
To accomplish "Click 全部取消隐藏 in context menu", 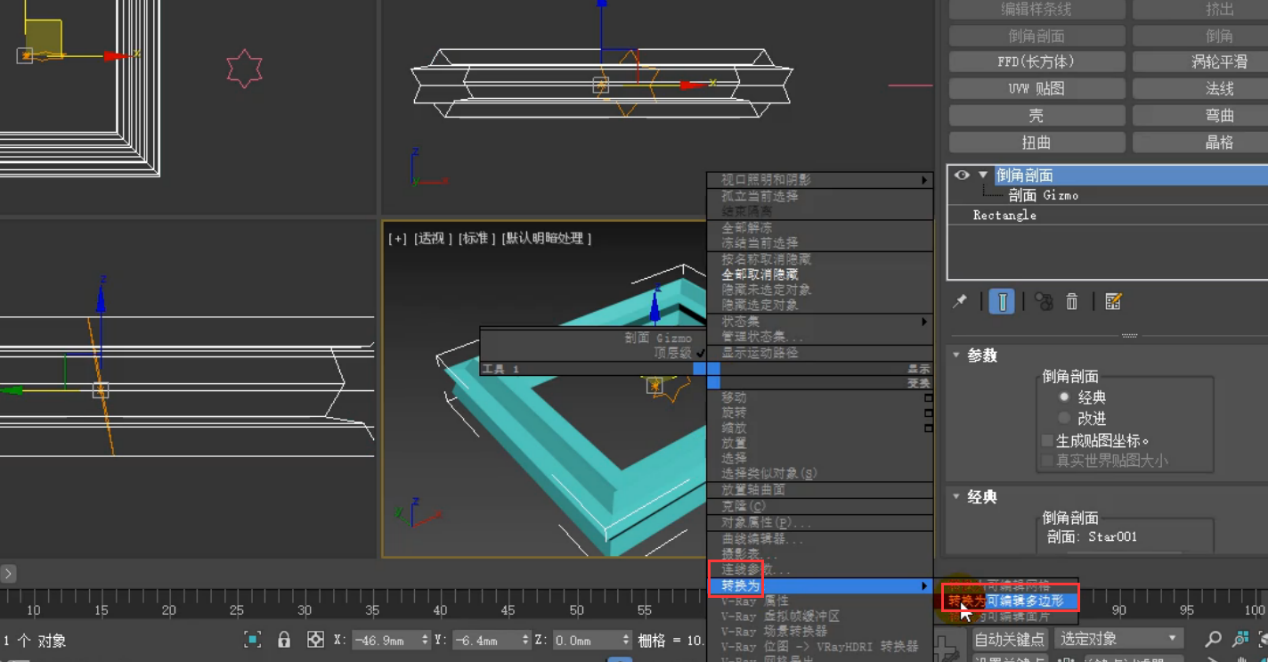I will (760, 274).
